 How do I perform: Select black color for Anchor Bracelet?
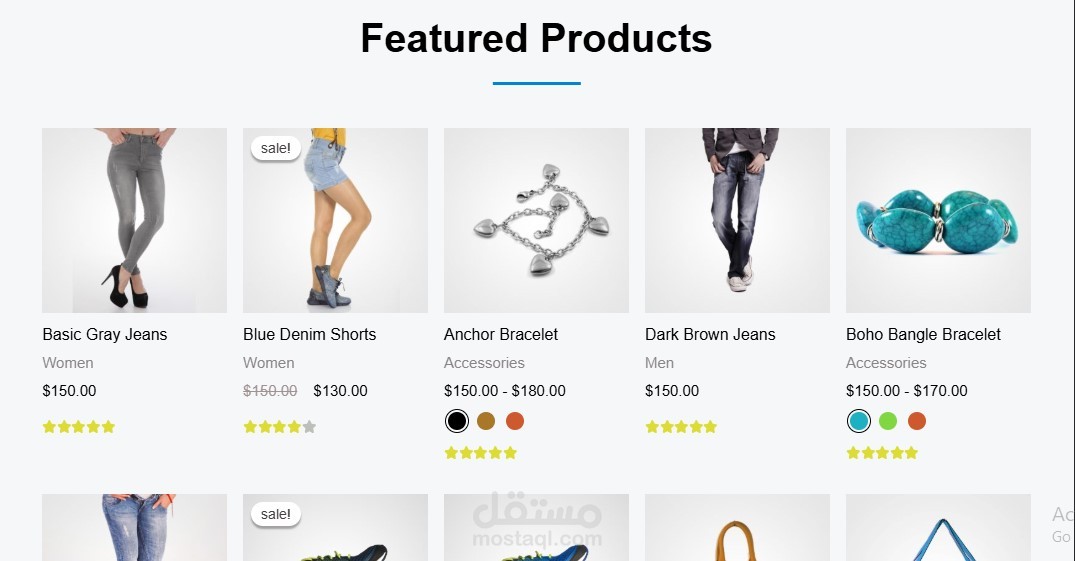457,420
